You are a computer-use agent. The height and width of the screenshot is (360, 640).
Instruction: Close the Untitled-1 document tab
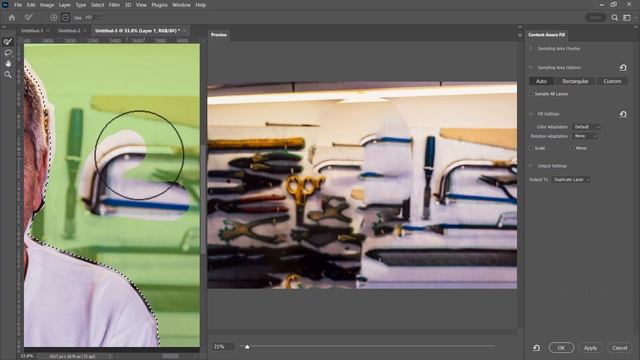coord(48,31)
